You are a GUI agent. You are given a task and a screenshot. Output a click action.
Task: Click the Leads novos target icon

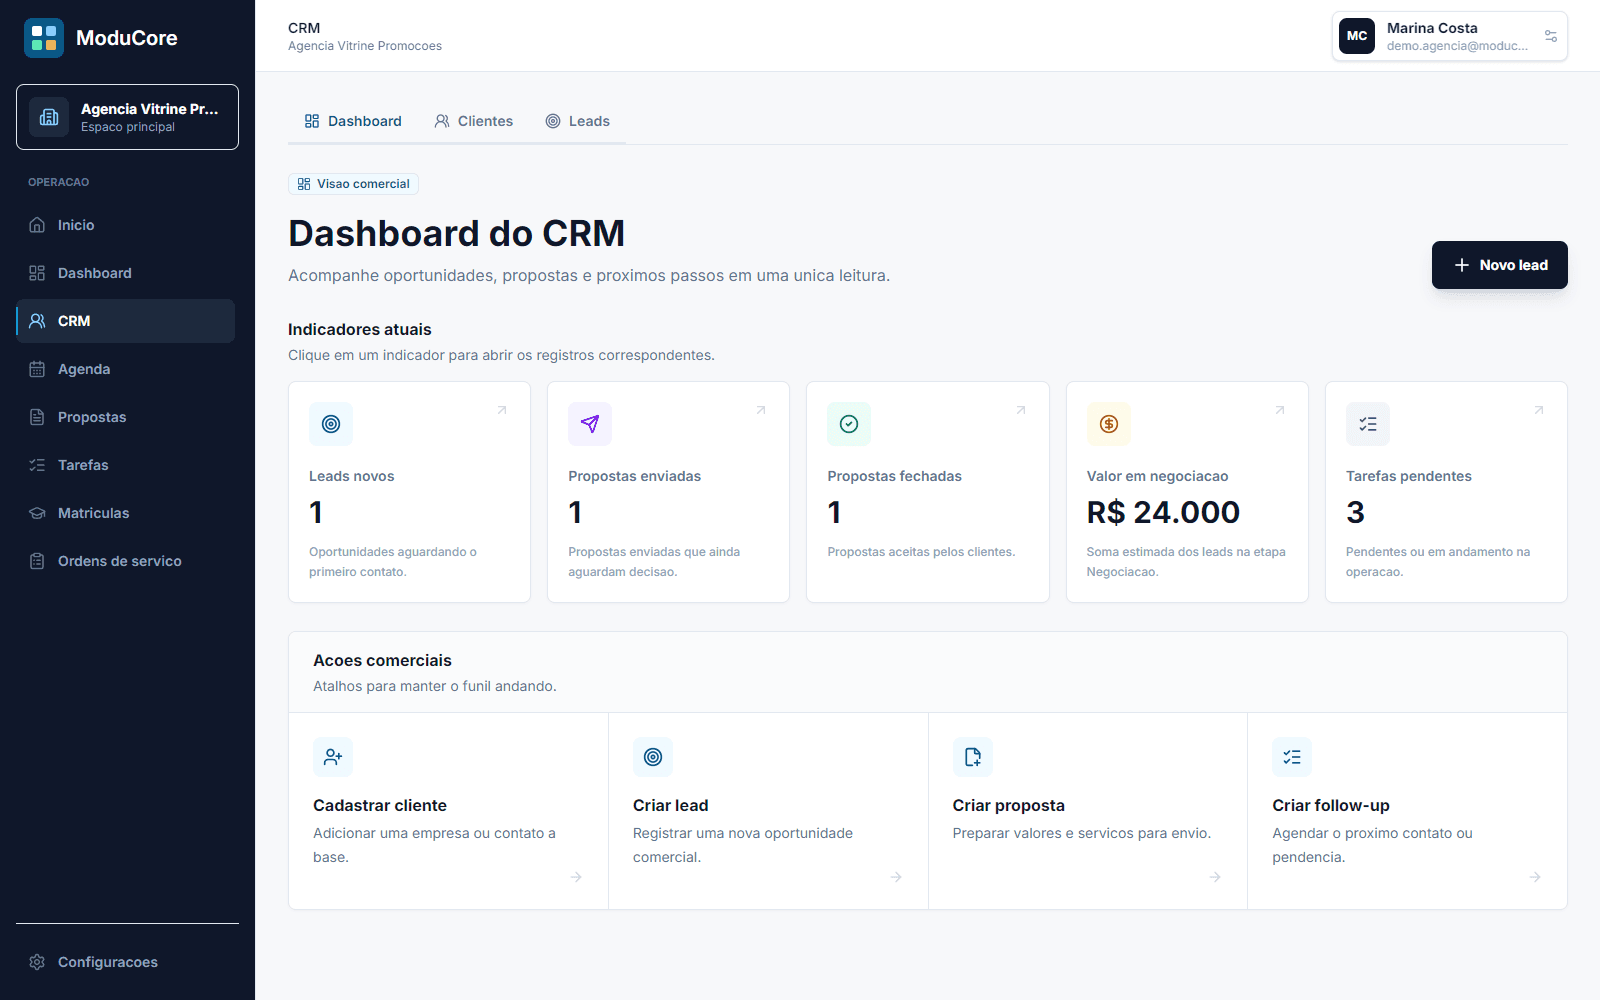click(x=331, y=424)
